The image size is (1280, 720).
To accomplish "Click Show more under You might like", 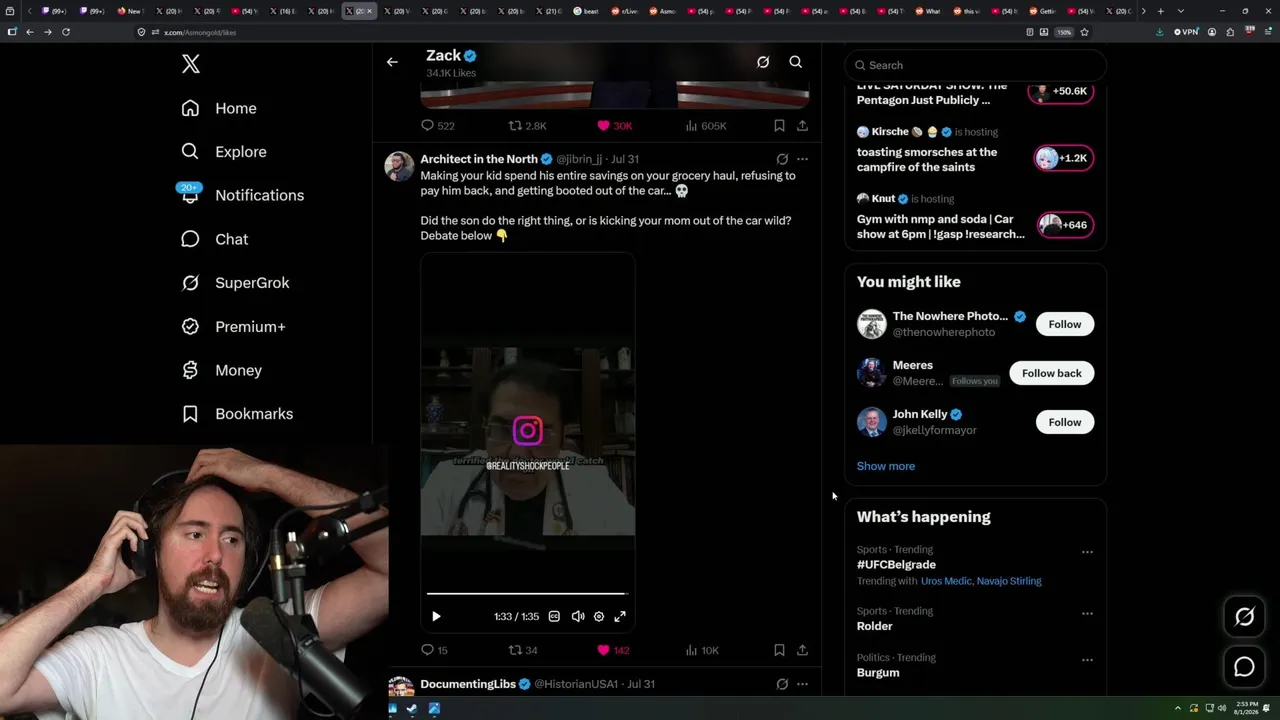I will 886,466.
